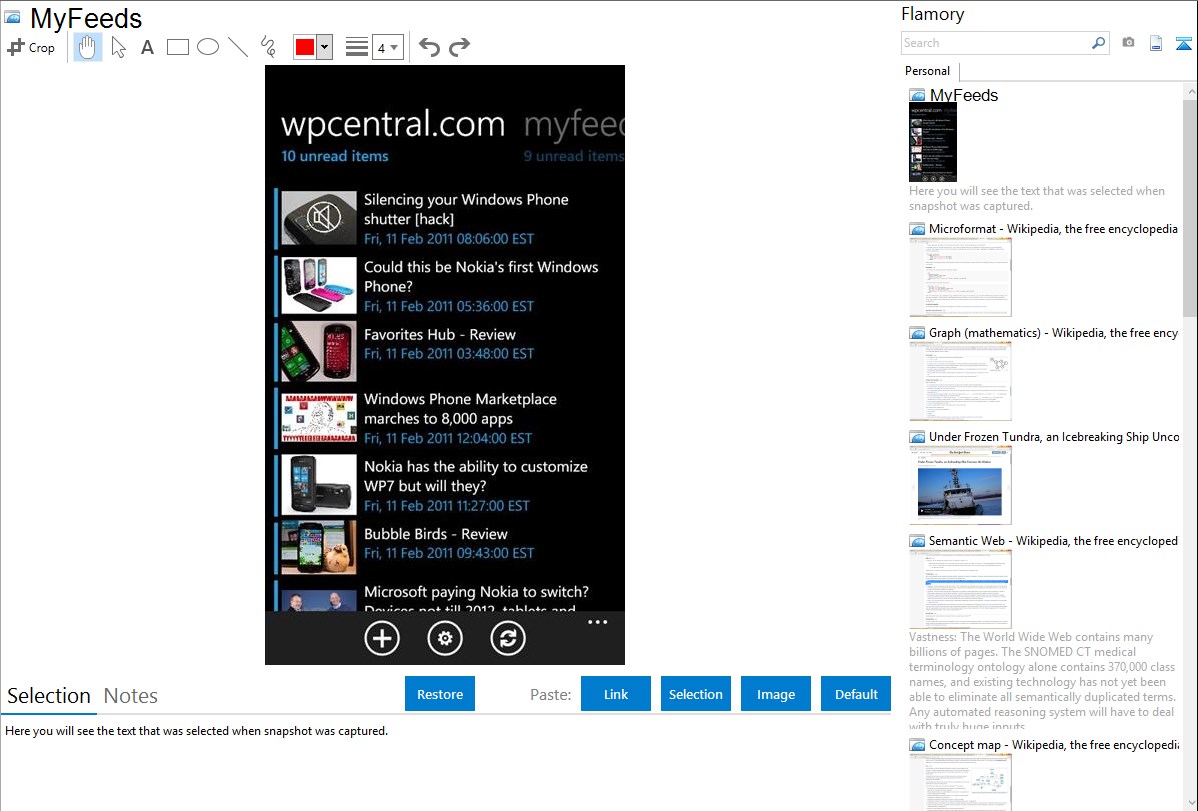Activate the hand pan tool
The height and width of the screenshot is (811, 1198).
click(87, 47)
